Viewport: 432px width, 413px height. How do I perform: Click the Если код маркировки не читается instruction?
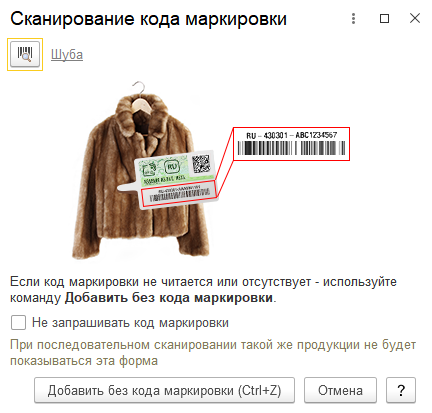(x=203, y=289)
